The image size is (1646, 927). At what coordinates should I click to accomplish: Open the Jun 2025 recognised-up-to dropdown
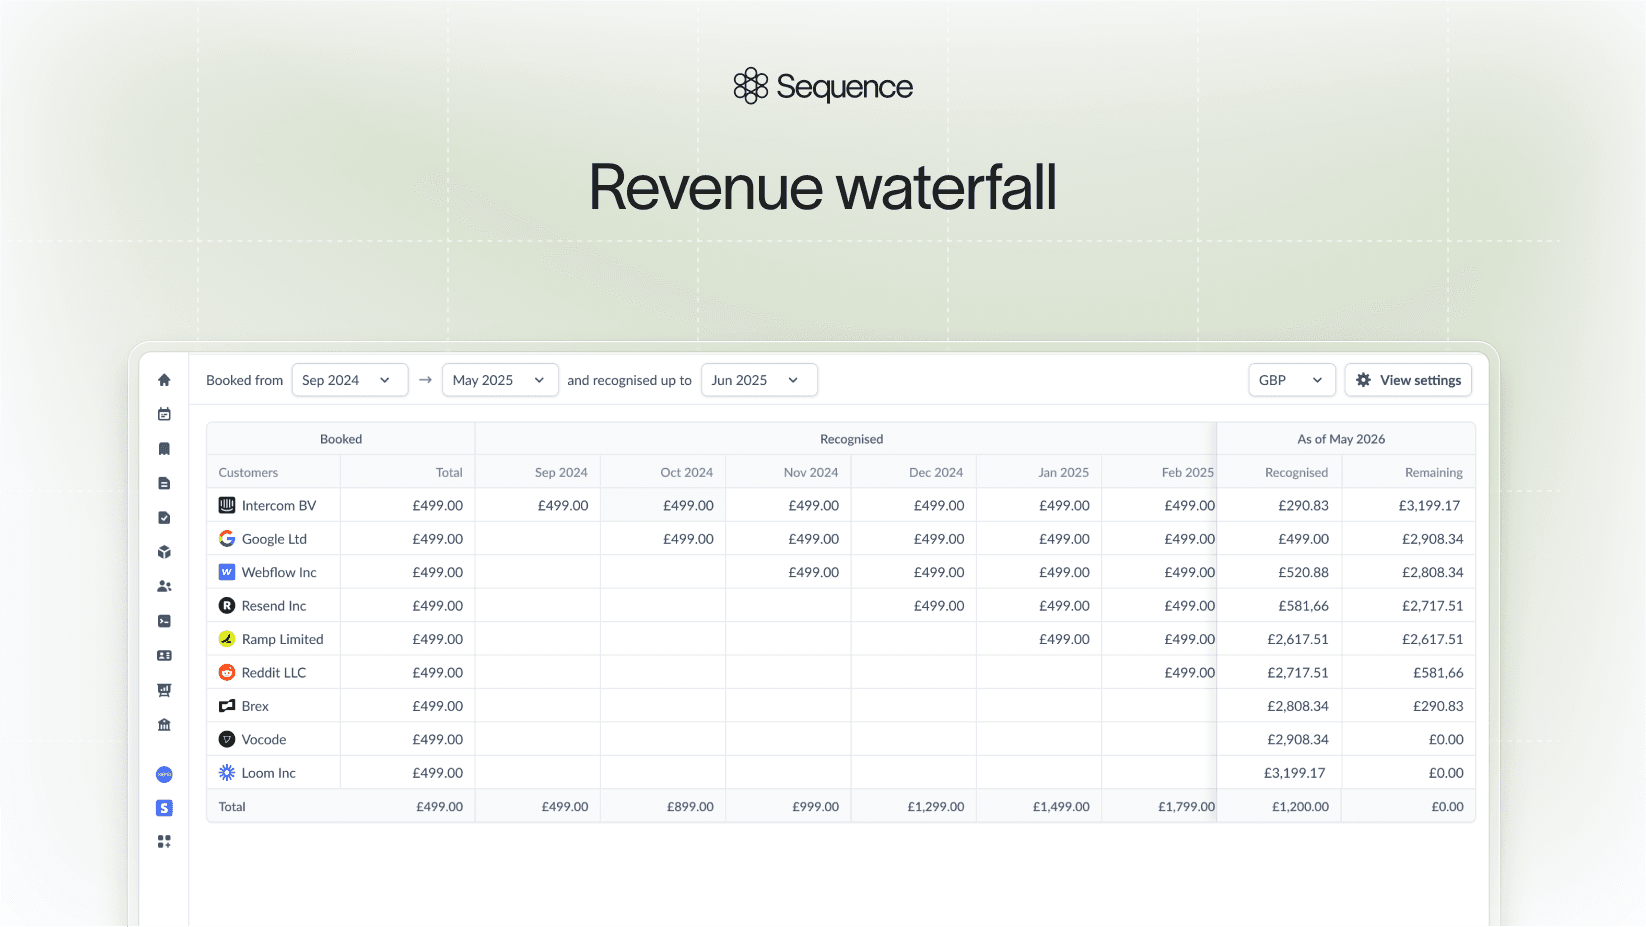tap(758, 380)
